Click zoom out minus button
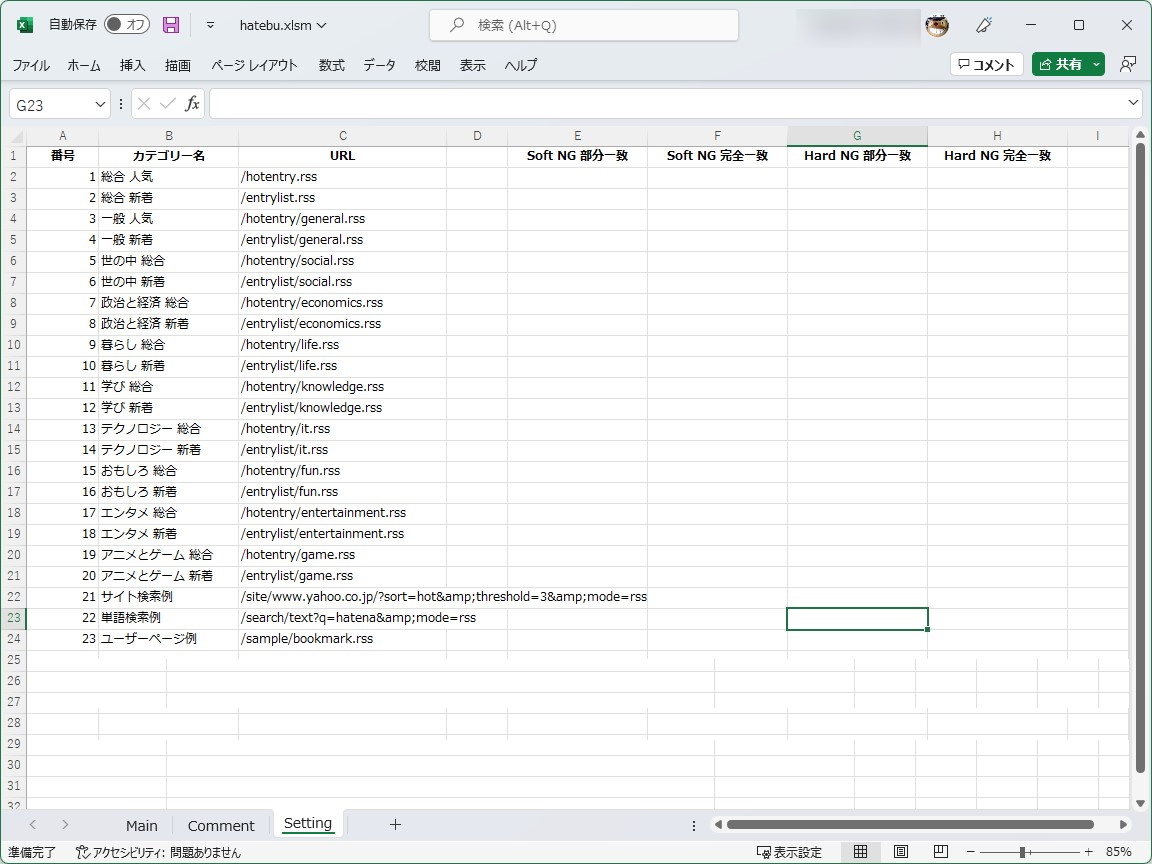1152x864 pixels. click(971, 852)
